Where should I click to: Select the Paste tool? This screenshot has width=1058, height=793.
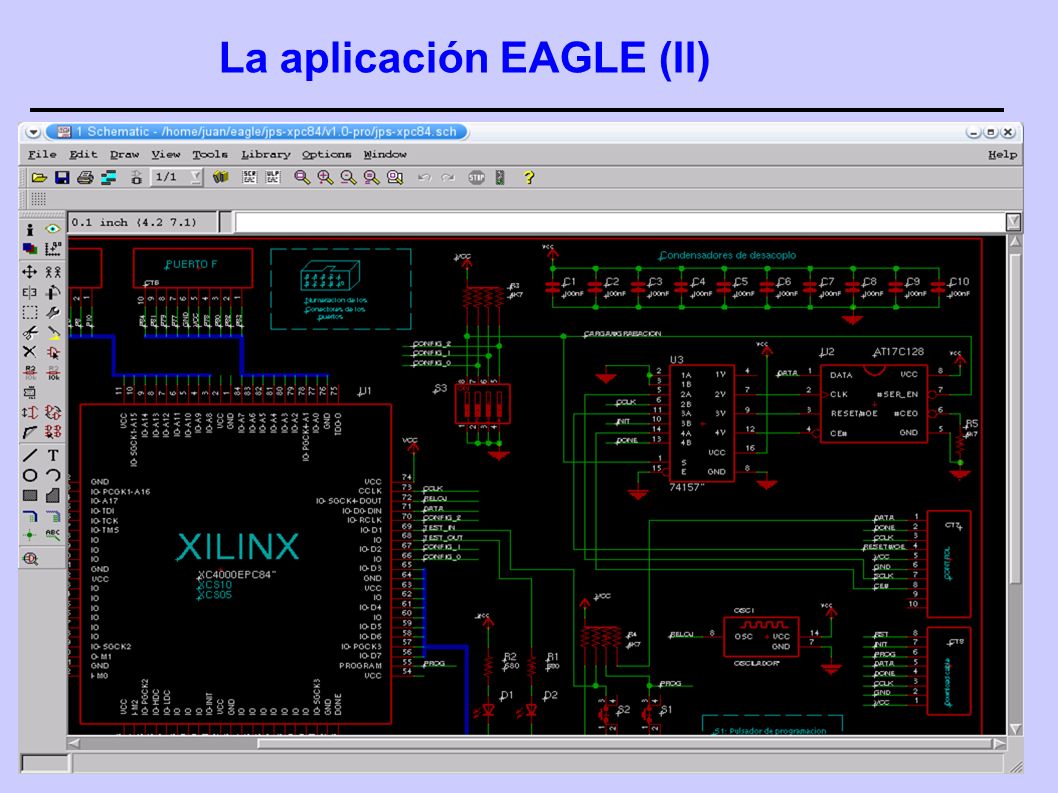[53, 332]
